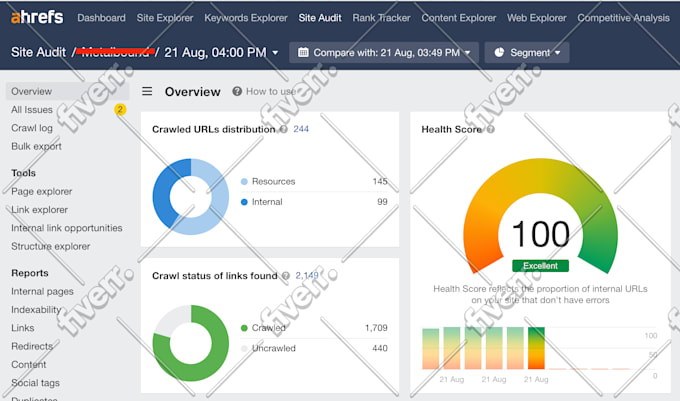This screenshot has width=680, height=401.
Task: Click the Uncrawled value 440
Action: (x=380, y=348)
